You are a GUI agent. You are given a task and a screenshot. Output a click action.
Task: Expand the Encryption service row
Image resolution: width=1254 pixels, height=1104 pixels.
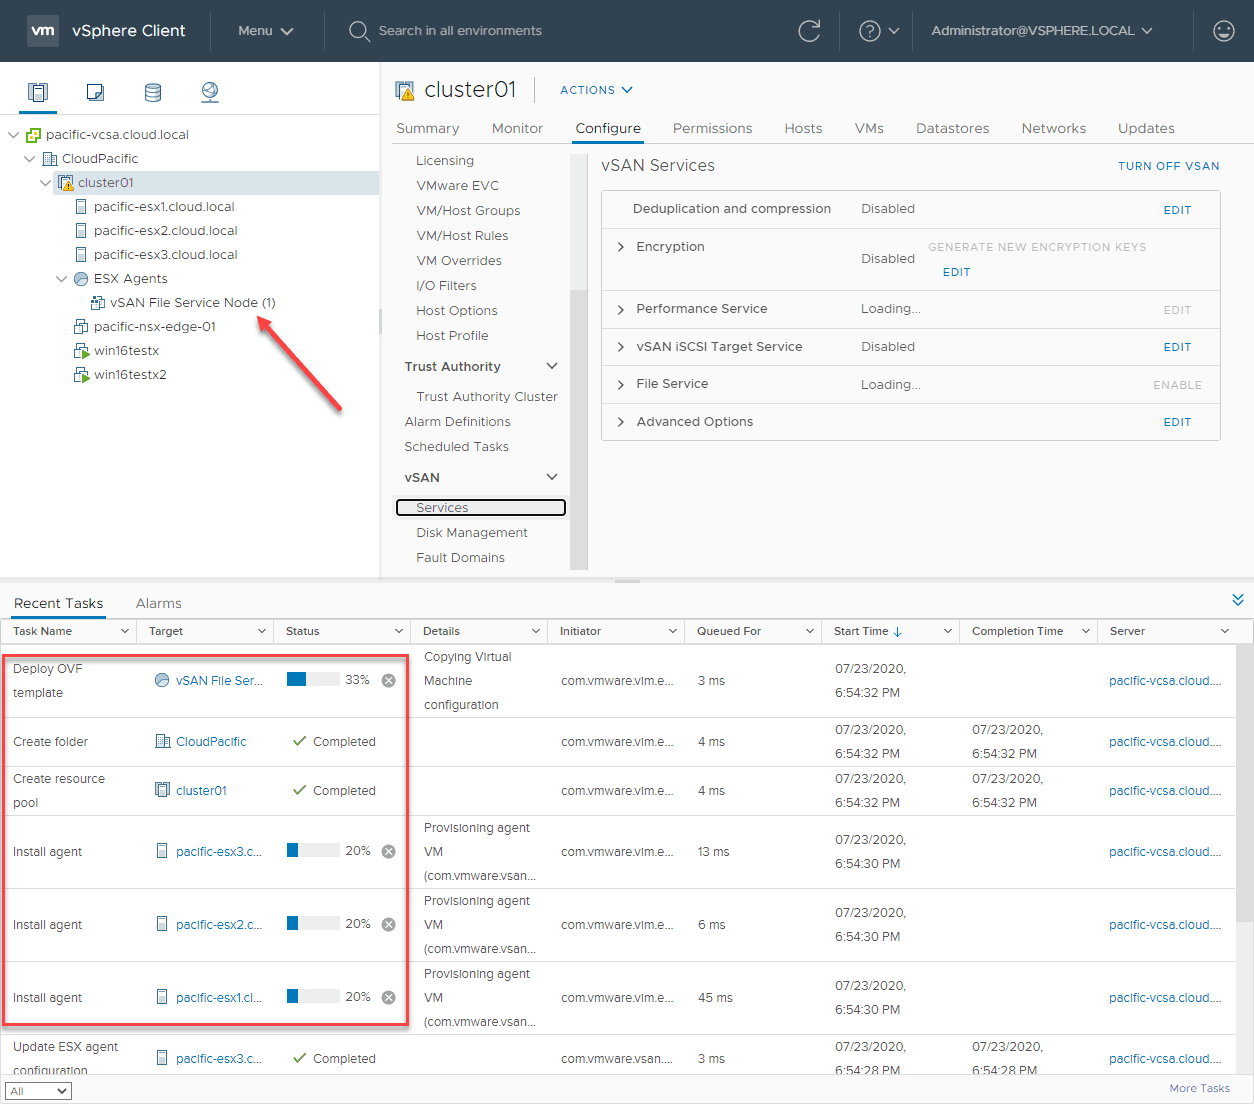[x=621, y=247]
